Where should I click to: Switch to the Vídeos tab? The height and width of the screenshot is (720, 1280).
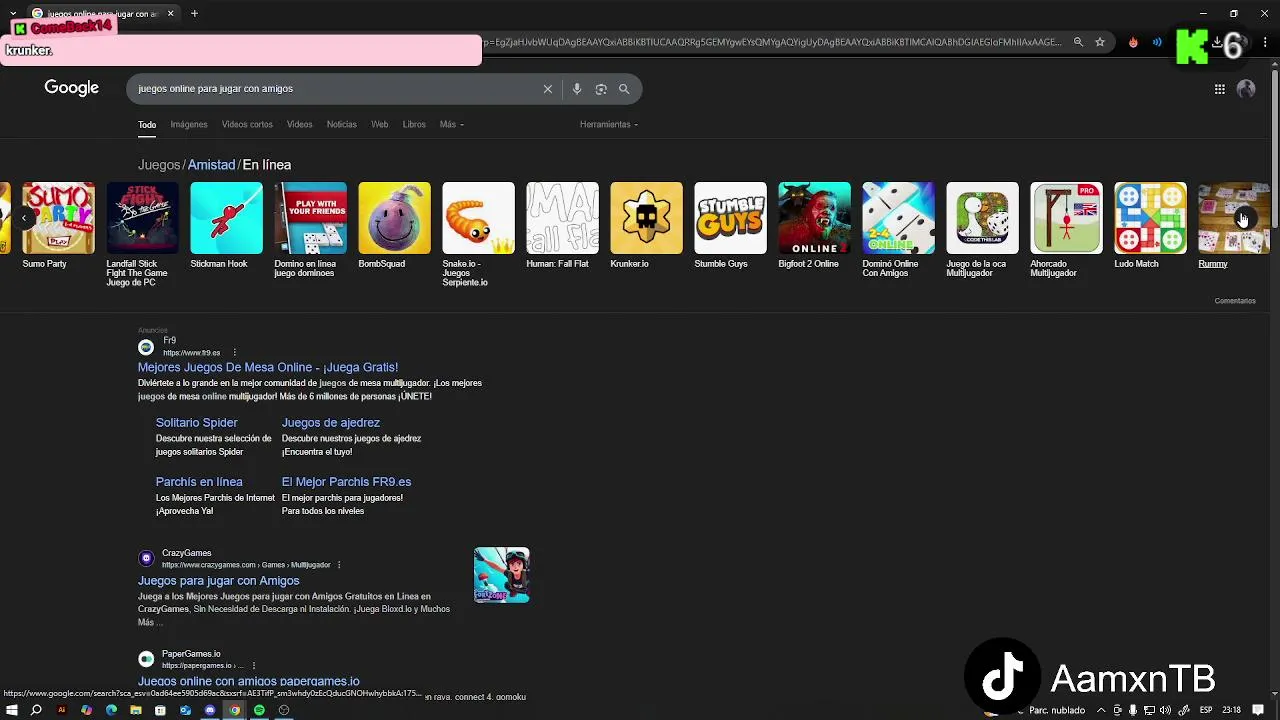click(300, 125)
